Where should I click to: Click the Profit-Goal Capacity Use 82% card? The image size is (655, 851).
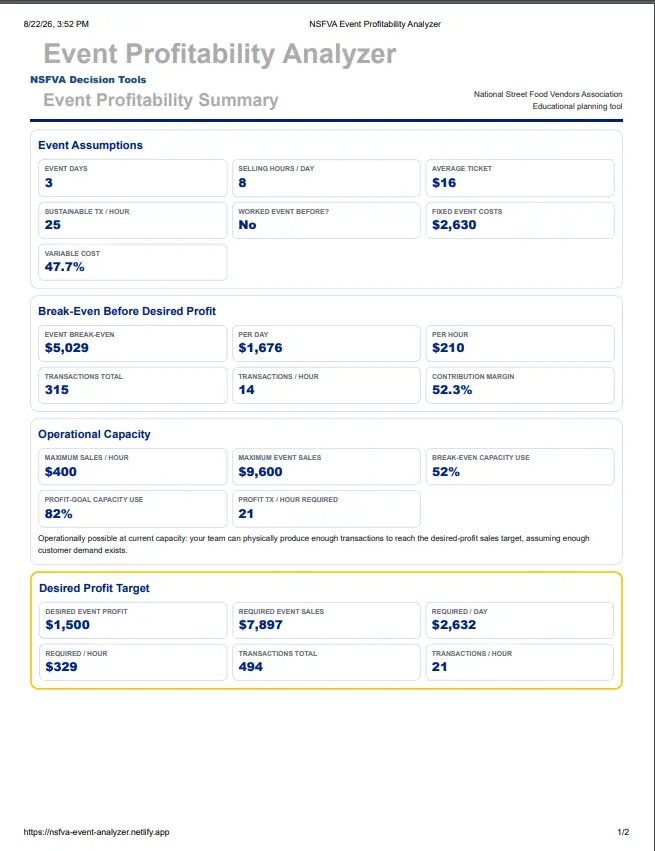(133, 509)
